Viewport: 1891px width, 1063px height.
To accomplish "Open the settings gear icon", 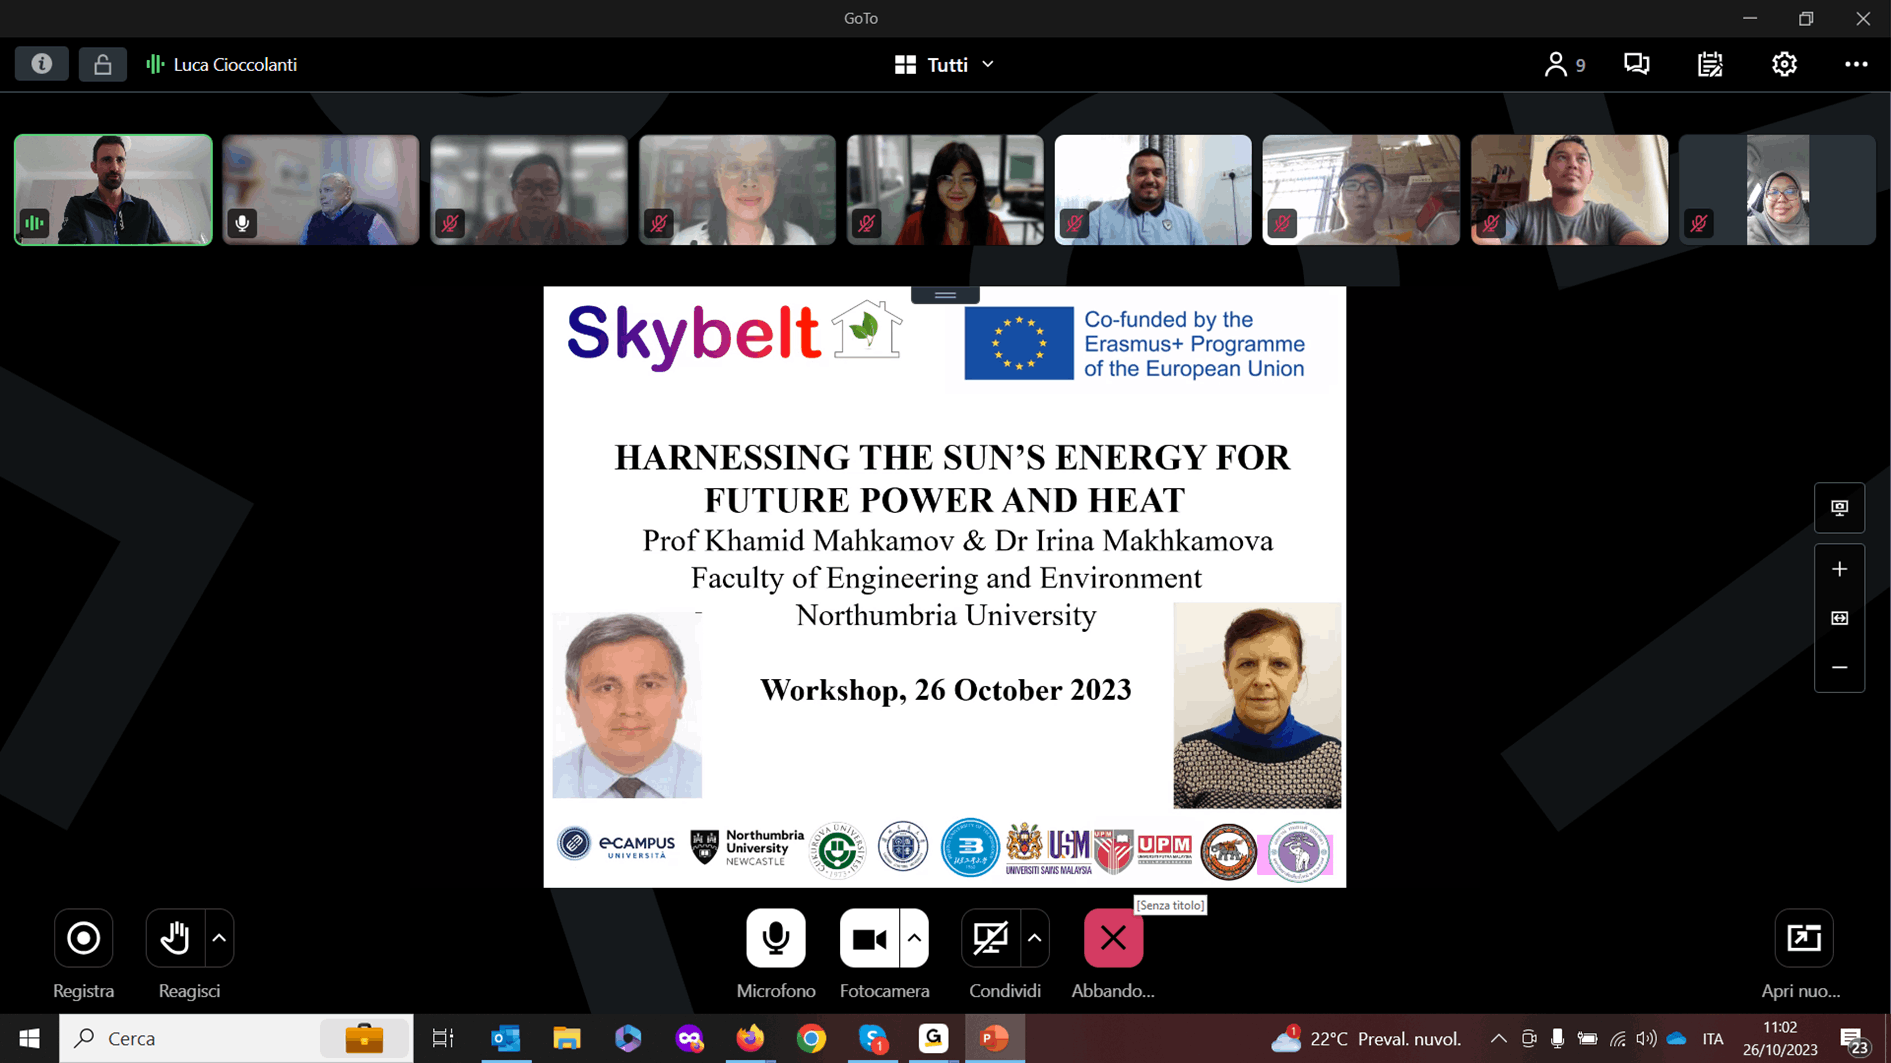I will pos(1784,64).
